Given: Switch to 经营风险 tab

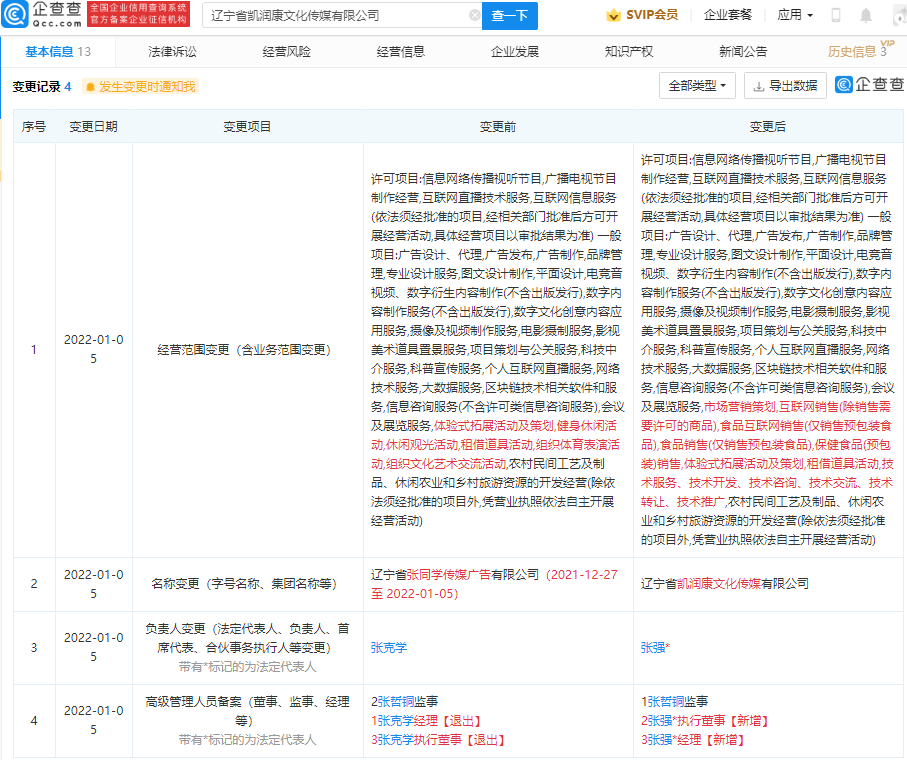Looking at the screenshot, I should point(286,51).
